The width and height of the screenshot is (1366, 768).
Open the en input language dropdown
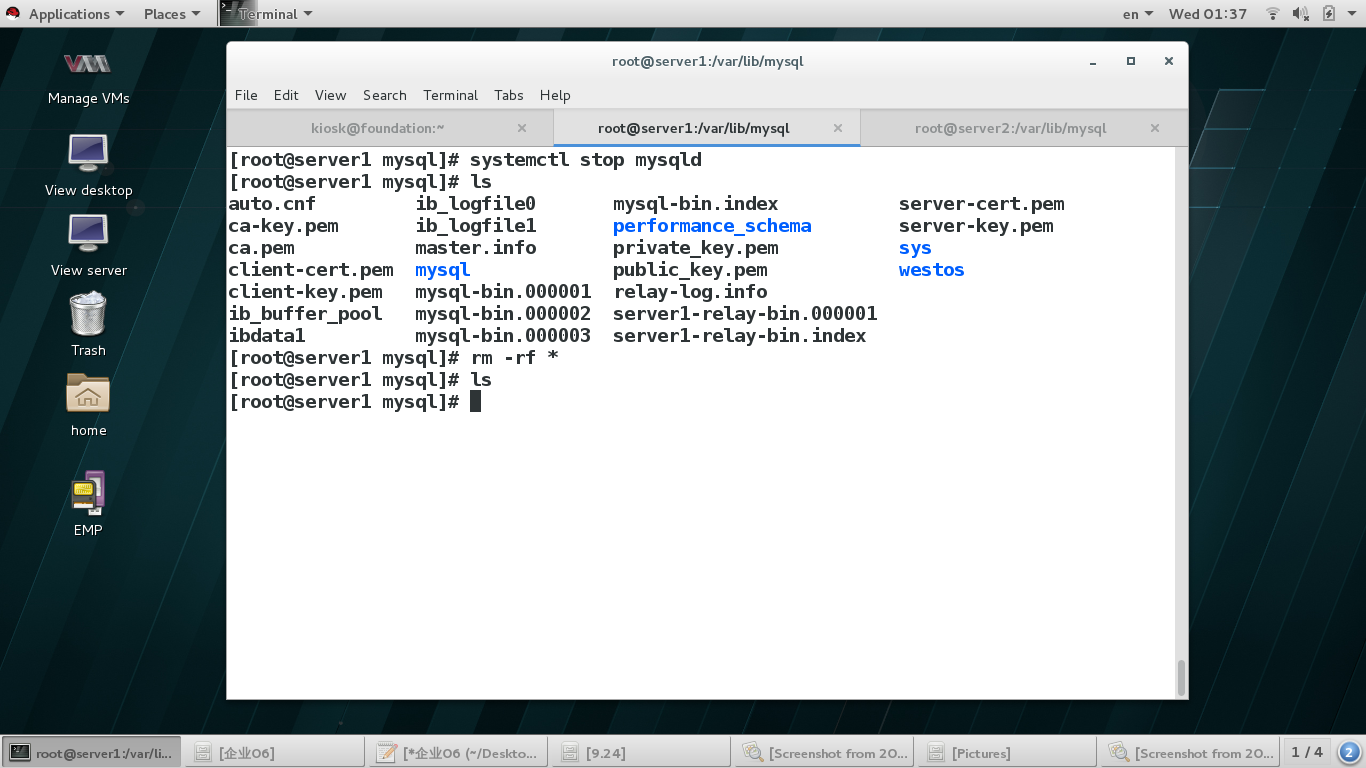click(x=1138, y=14)
